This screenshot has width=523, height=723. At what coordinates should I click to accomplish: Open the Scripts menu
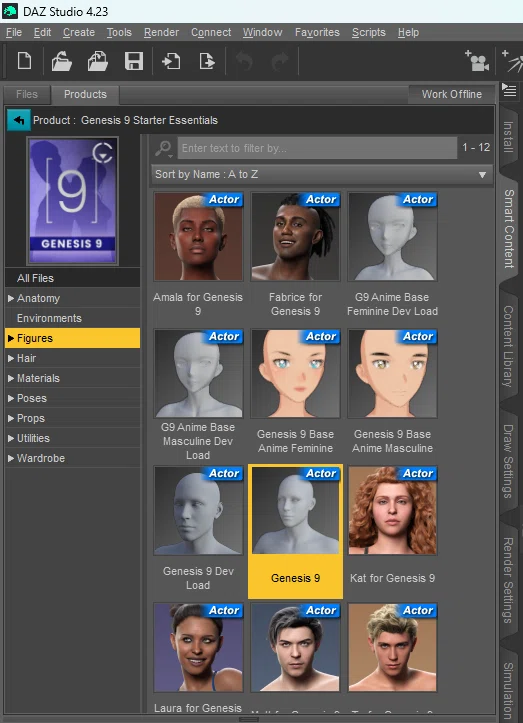tap(368, 32)
